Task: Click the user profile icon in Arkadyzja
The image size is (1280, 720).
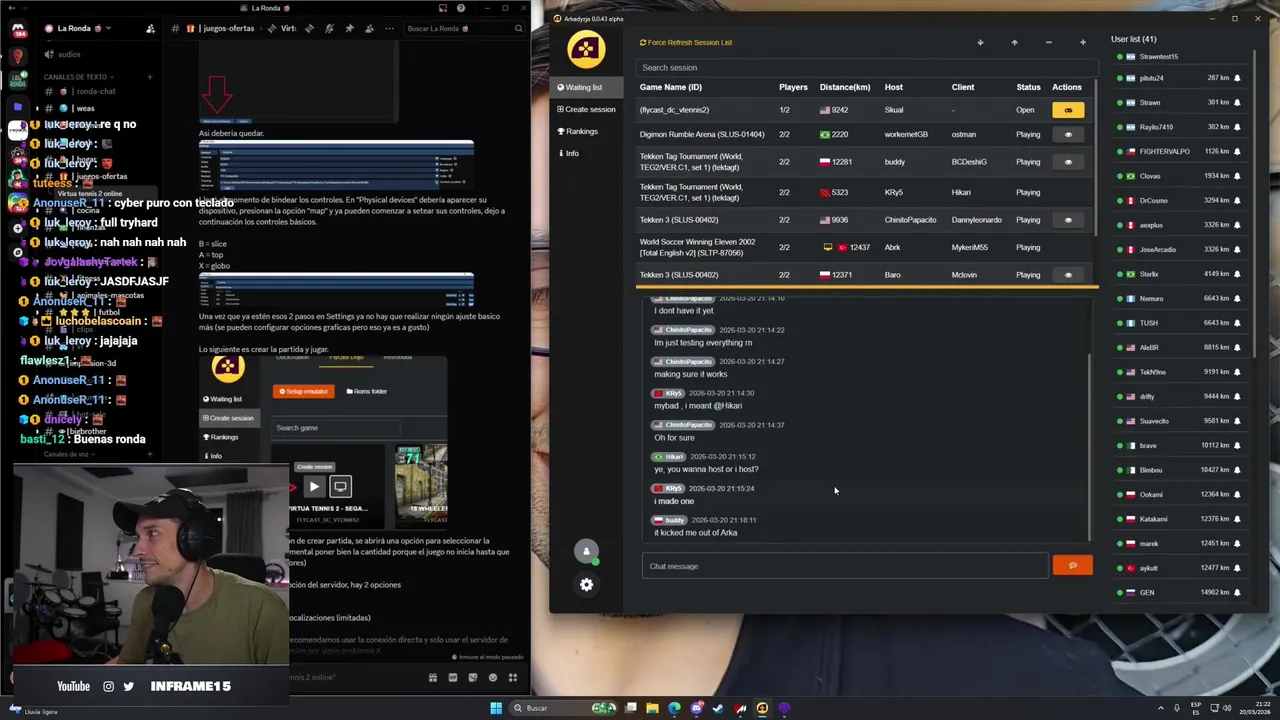Action: pyautogui.click(x=586, y=551)
